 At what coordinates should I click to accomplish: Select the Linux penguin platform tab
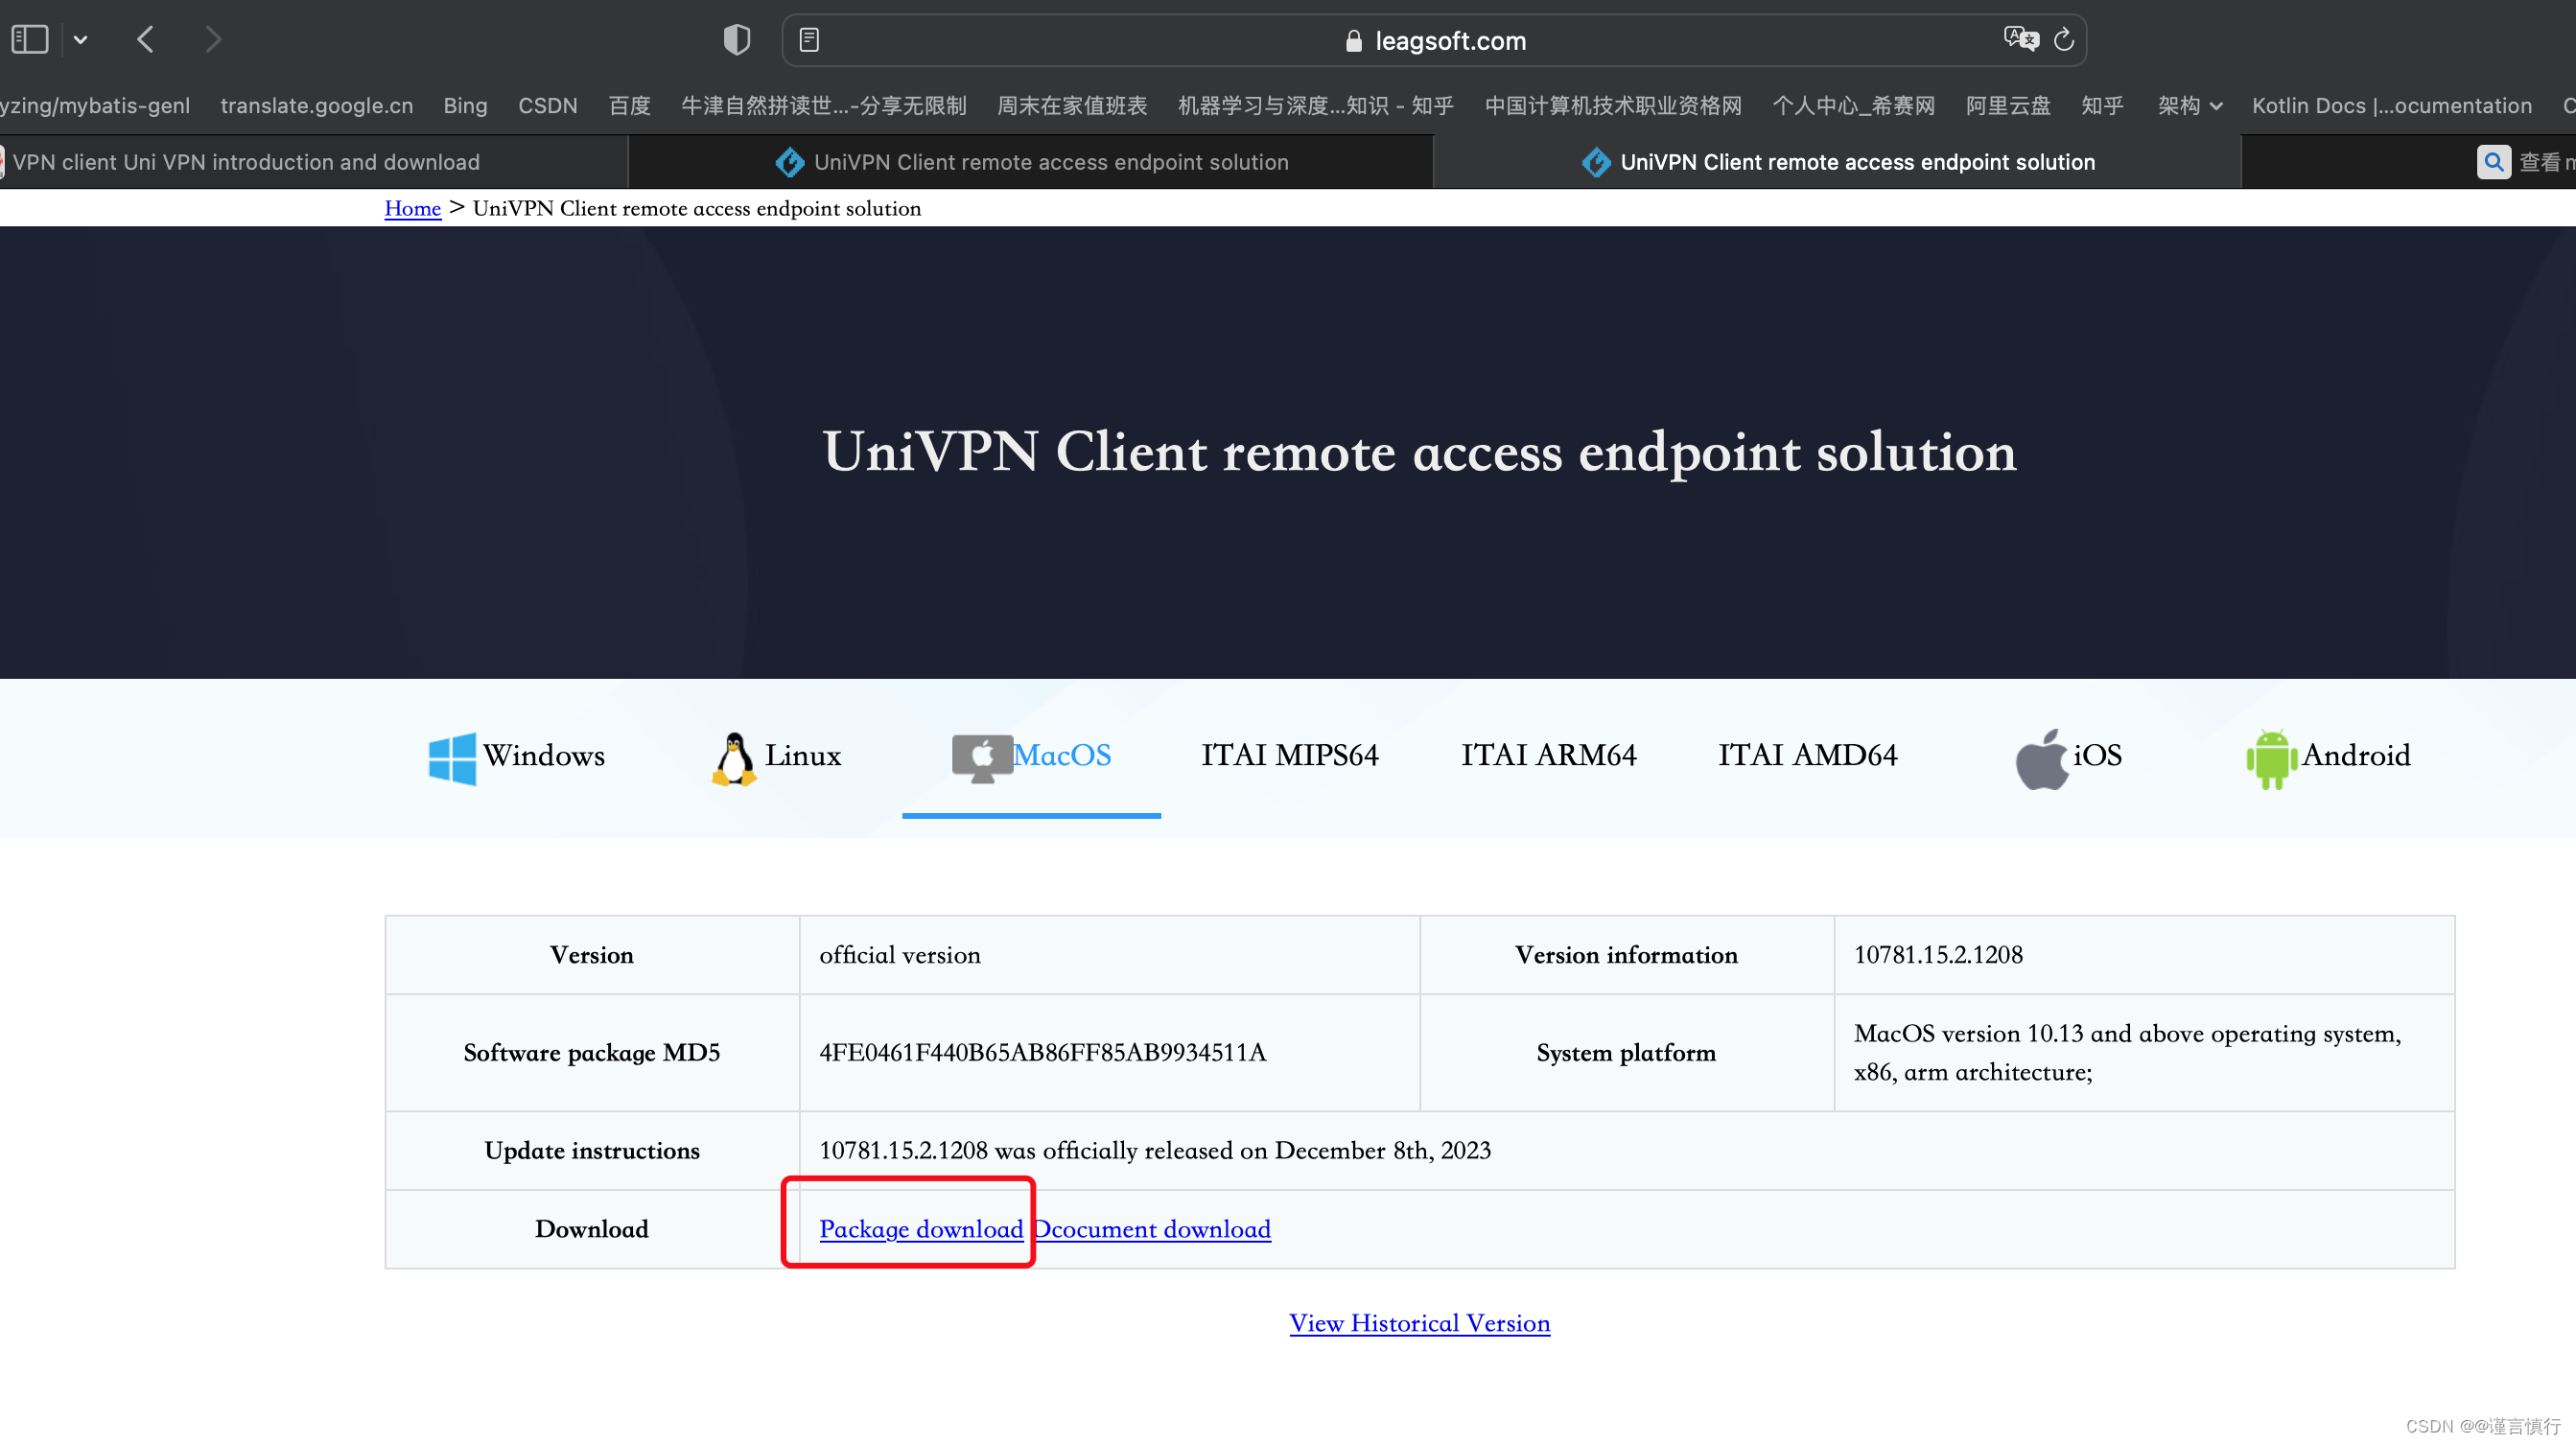tap(735, 757)
